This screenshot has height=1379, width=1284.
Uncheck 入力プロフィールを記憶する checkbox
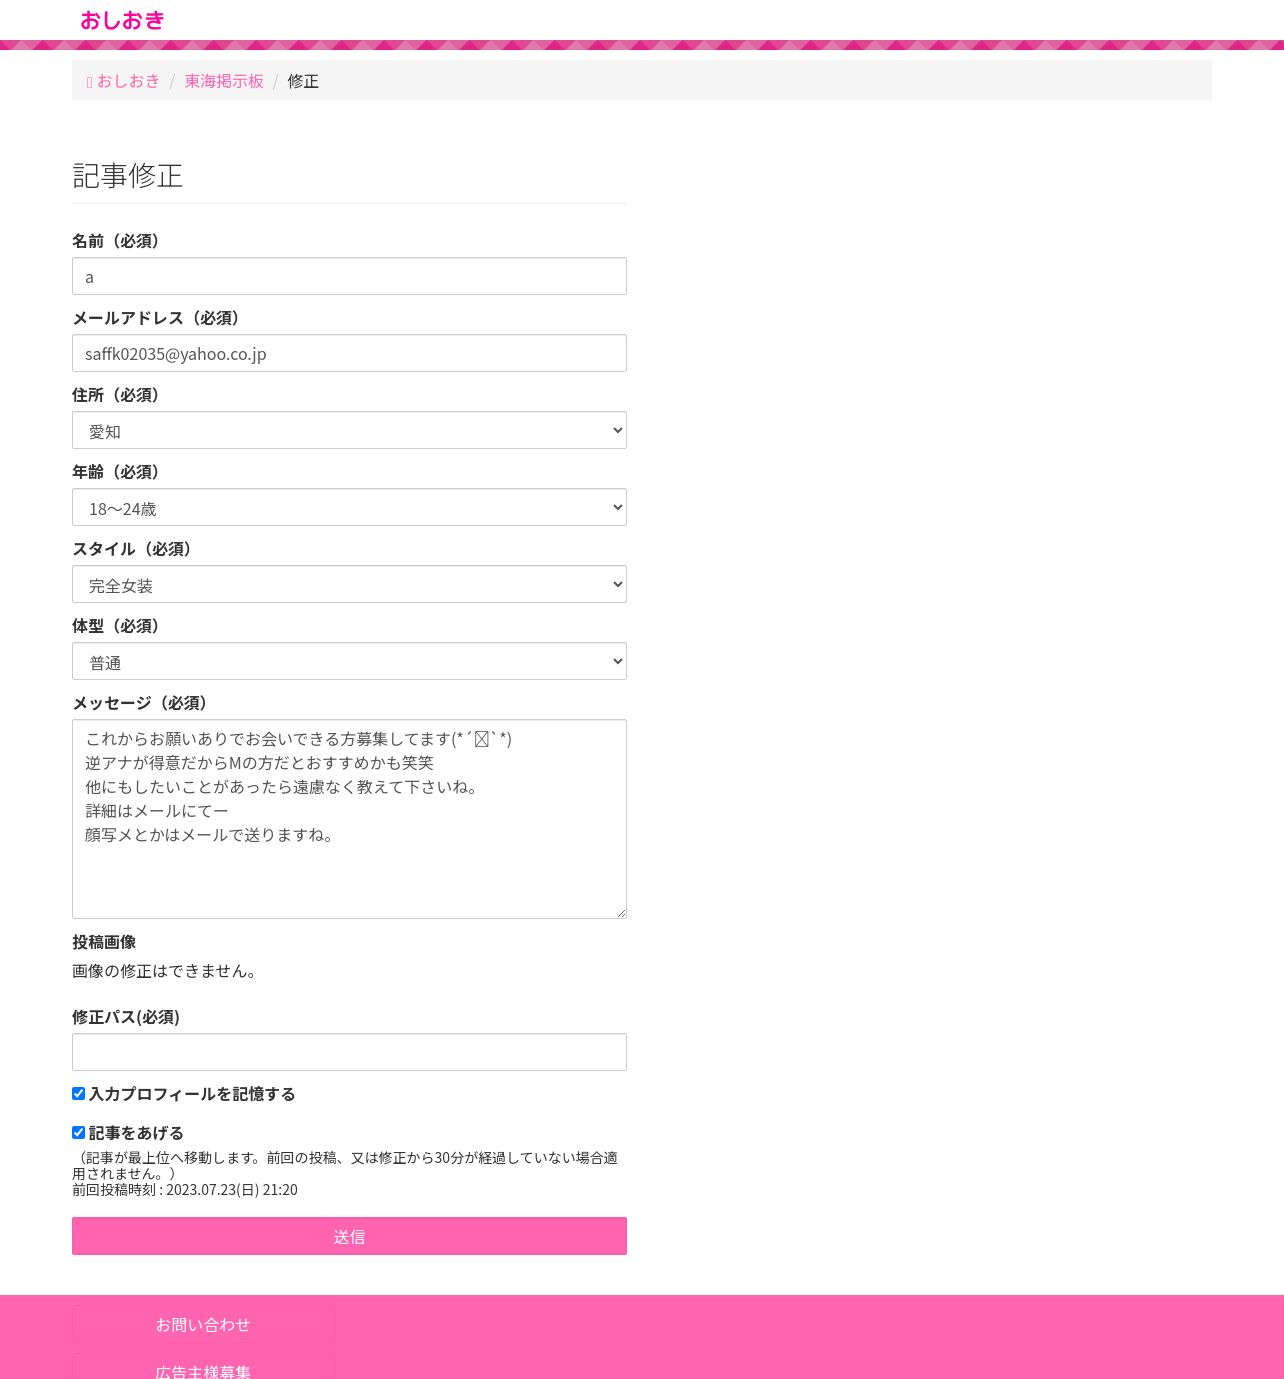(x=78, y=1094)
